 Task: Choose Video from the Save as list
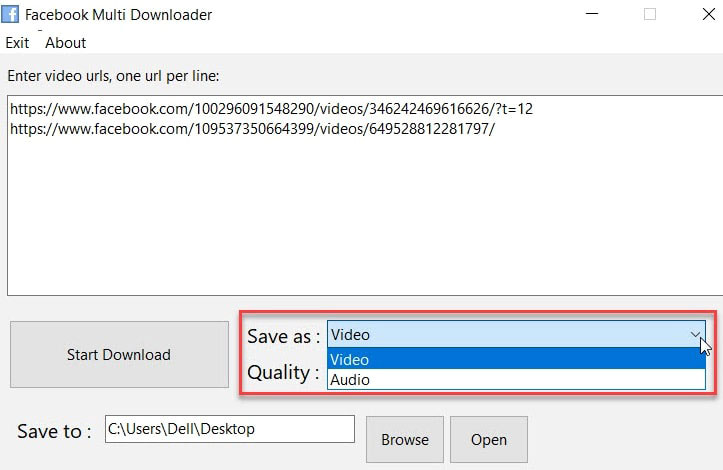click(516, 359)
